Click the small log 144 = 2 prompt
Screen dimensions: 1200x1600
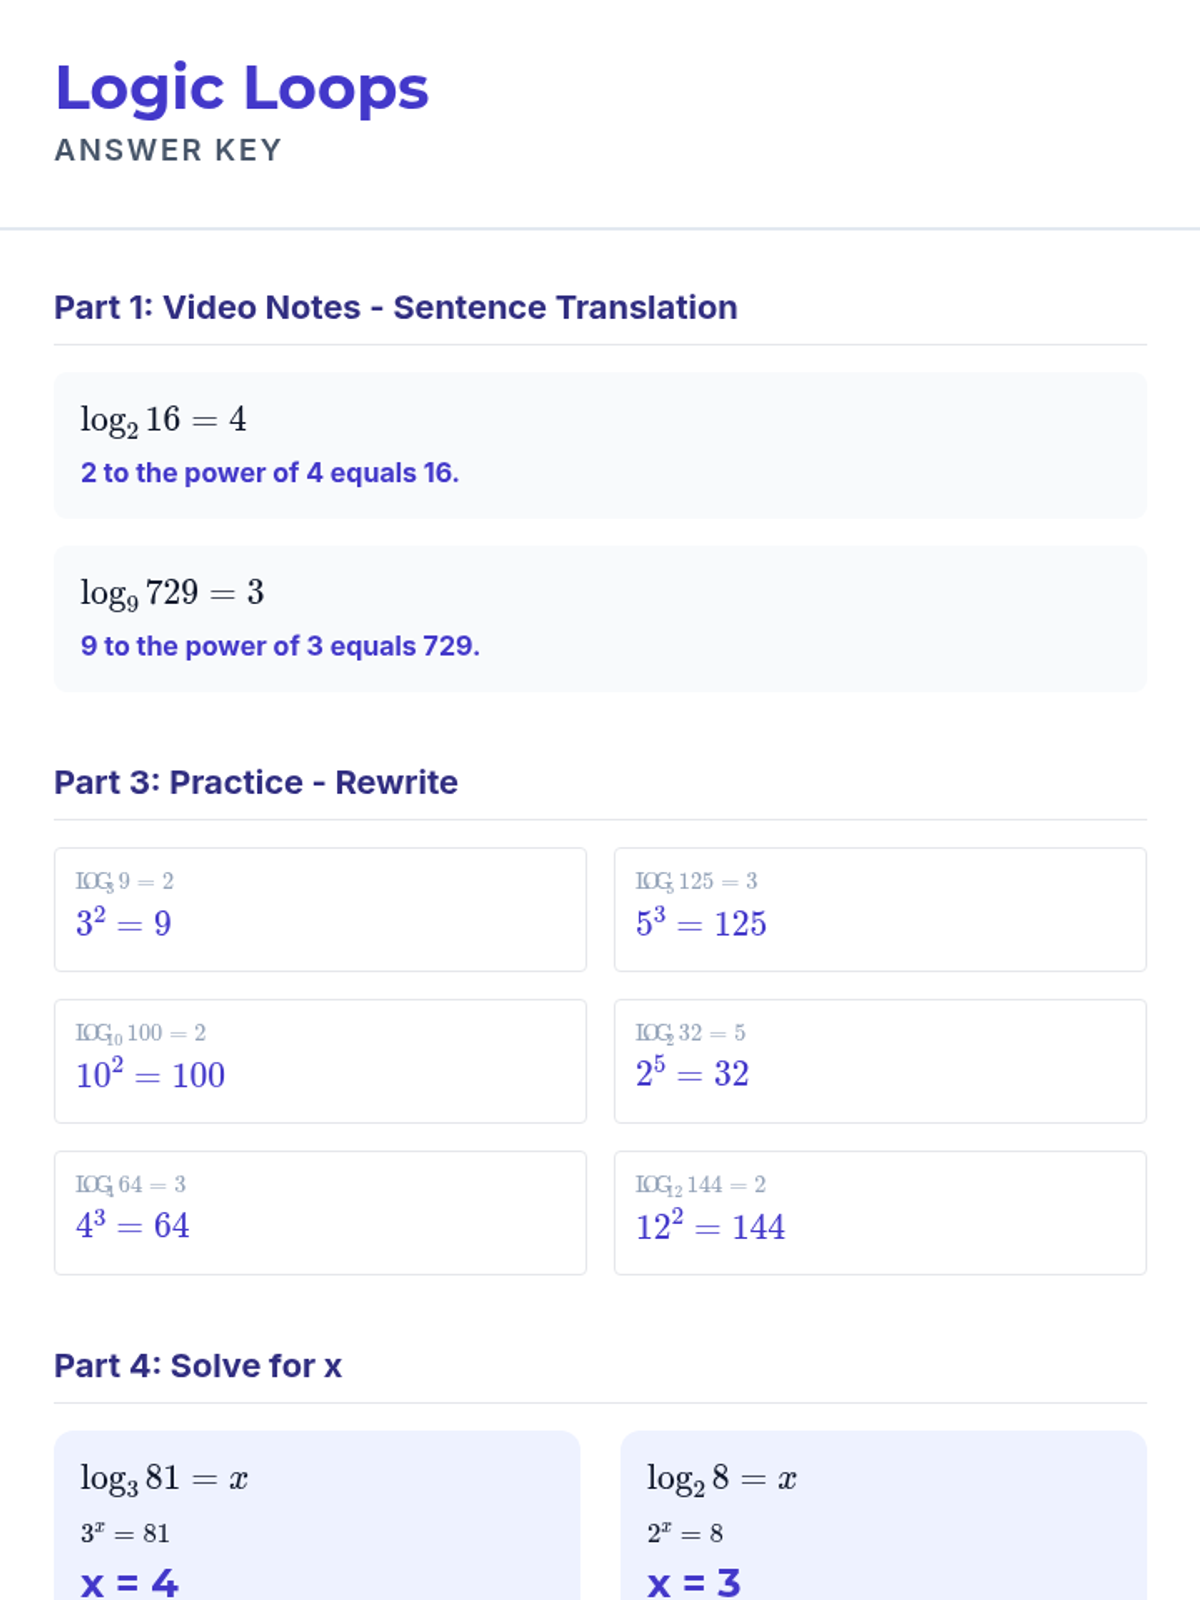pyautogui.click(x=700, y=1185)
